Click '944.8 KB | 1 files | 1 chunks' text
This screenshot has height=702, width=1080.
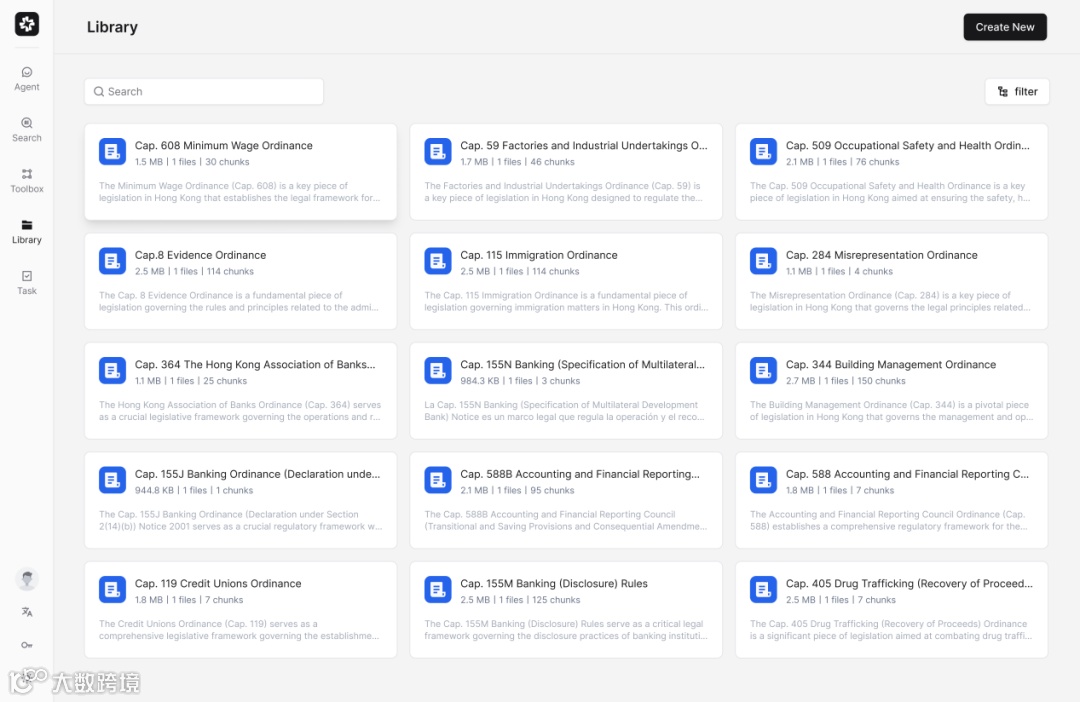coord(194,491)
